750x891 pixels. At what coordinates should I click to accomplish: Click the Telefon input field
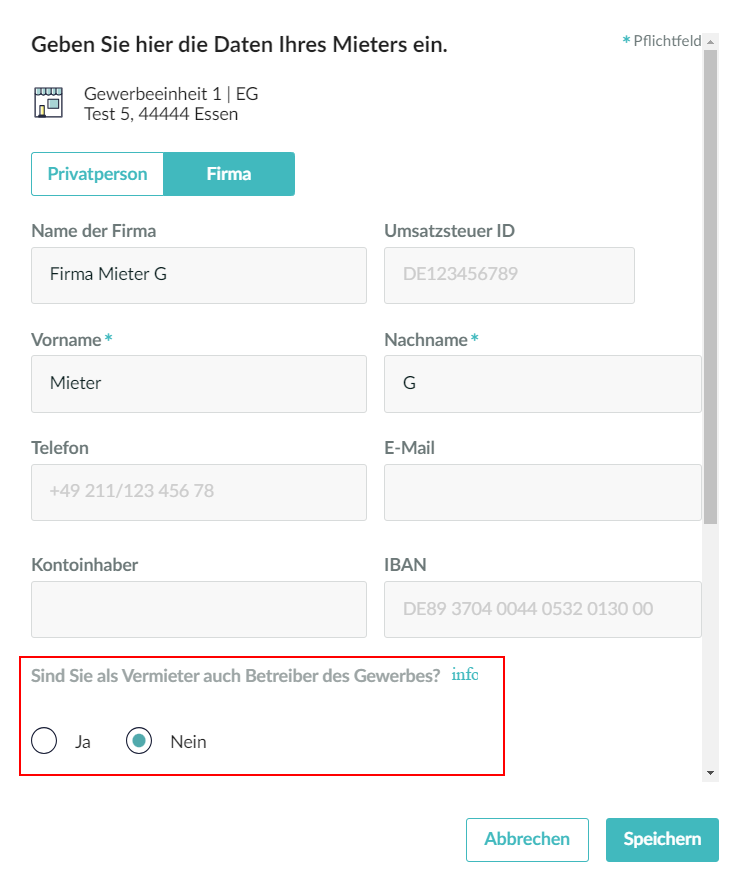(199, 492)
